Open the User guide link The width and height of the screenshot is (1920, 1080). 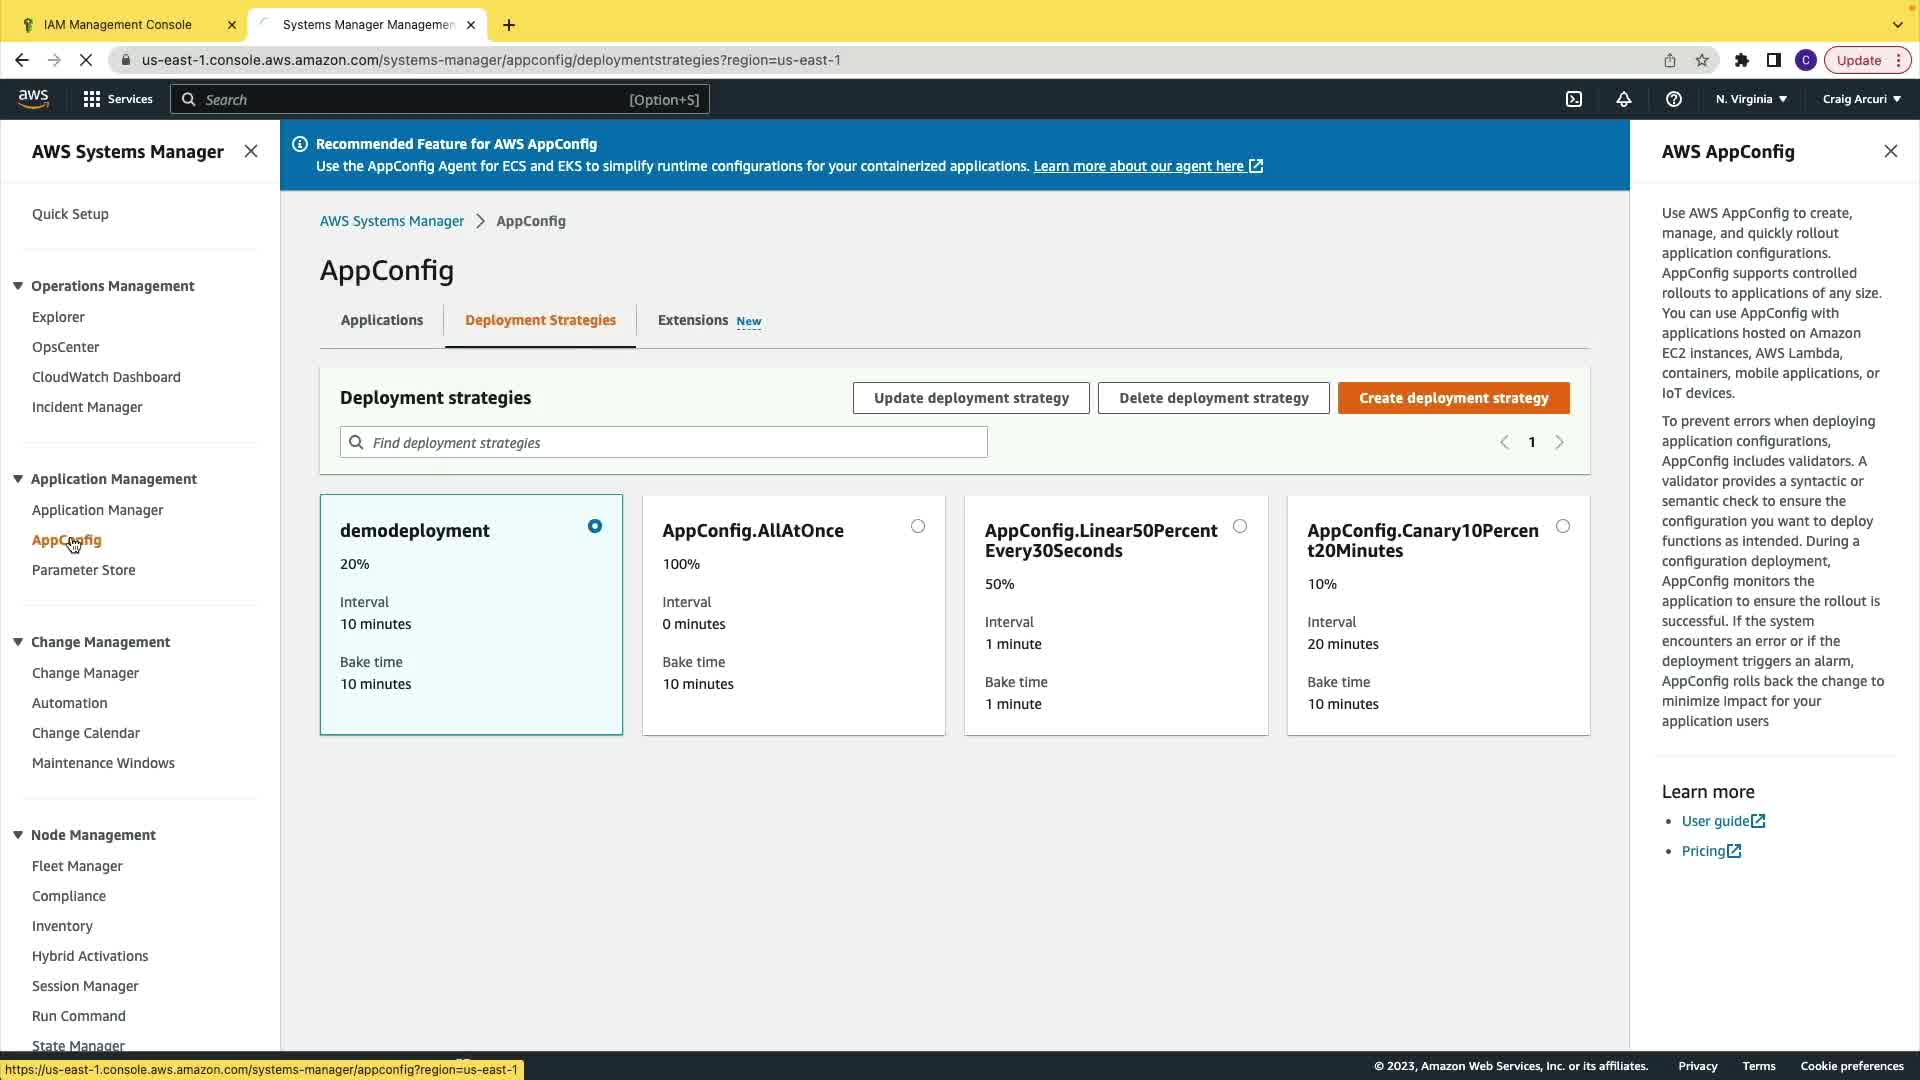point(1716,821)
